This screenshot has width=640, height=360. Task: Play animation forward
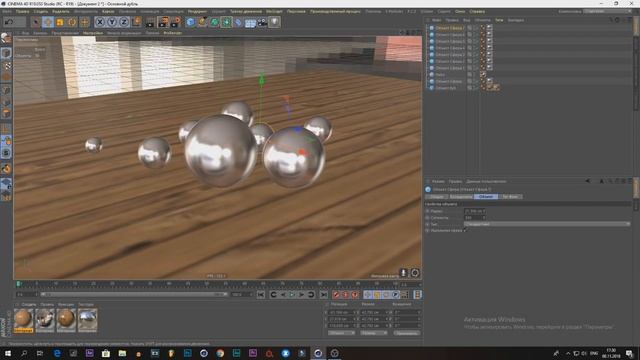point(292,294)
